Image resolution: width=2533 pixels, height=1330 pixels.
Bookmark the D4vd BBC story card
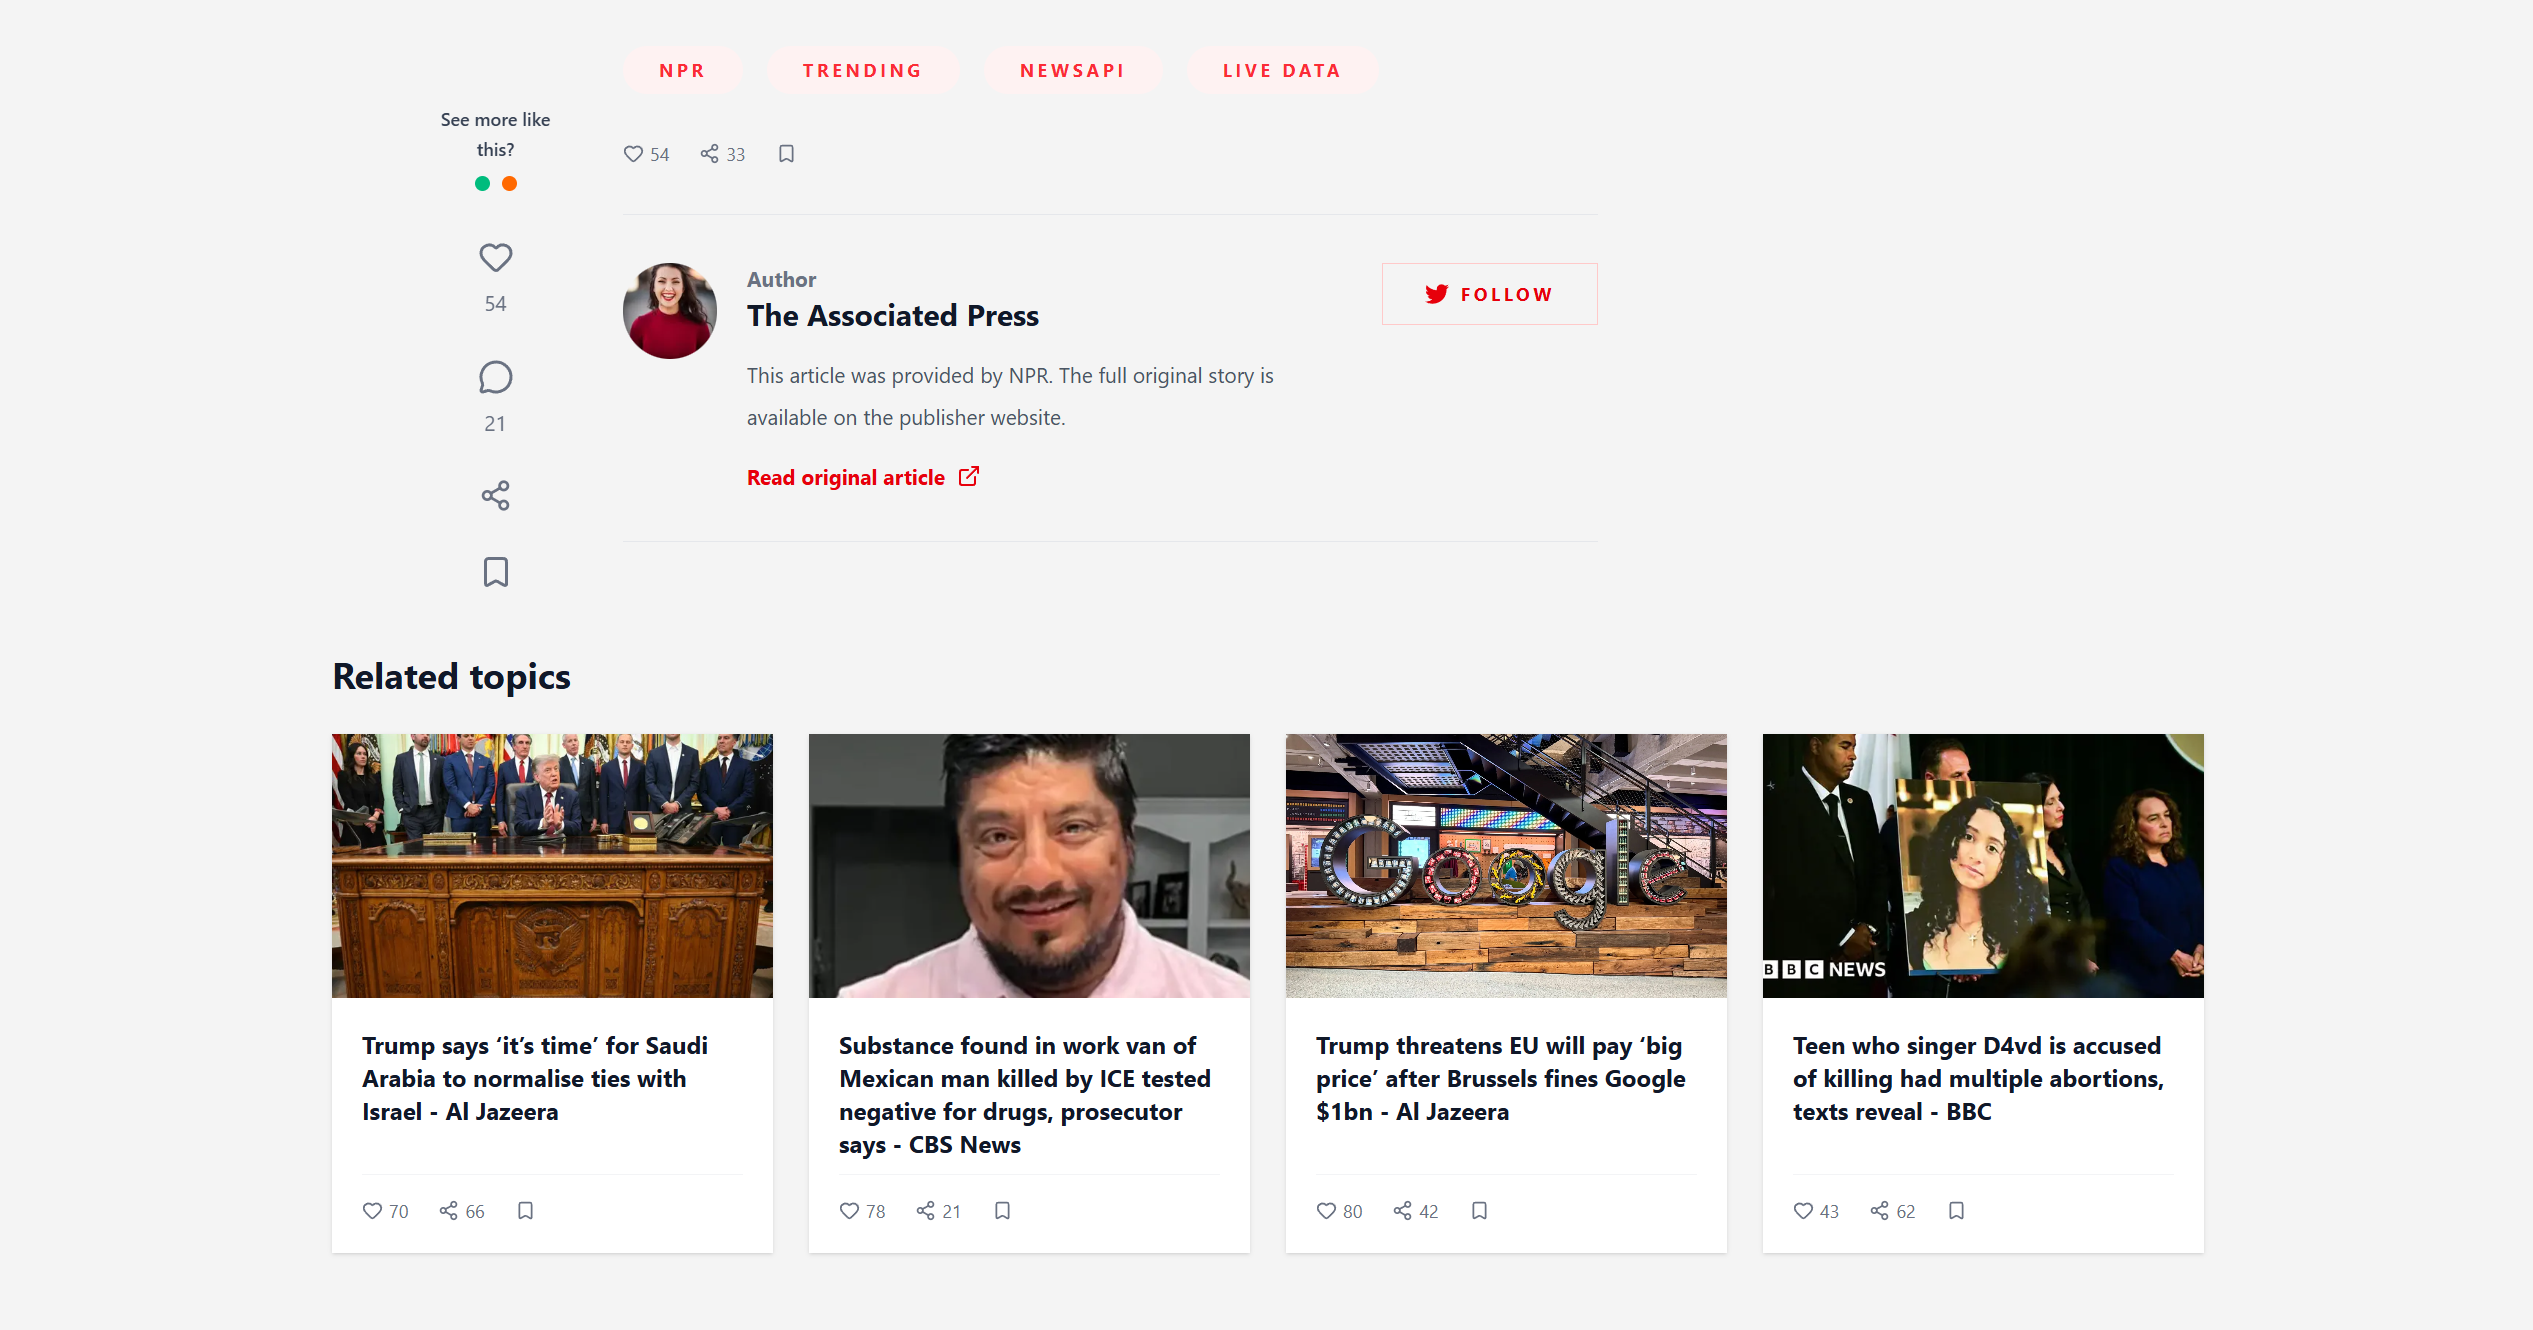1956,1211
